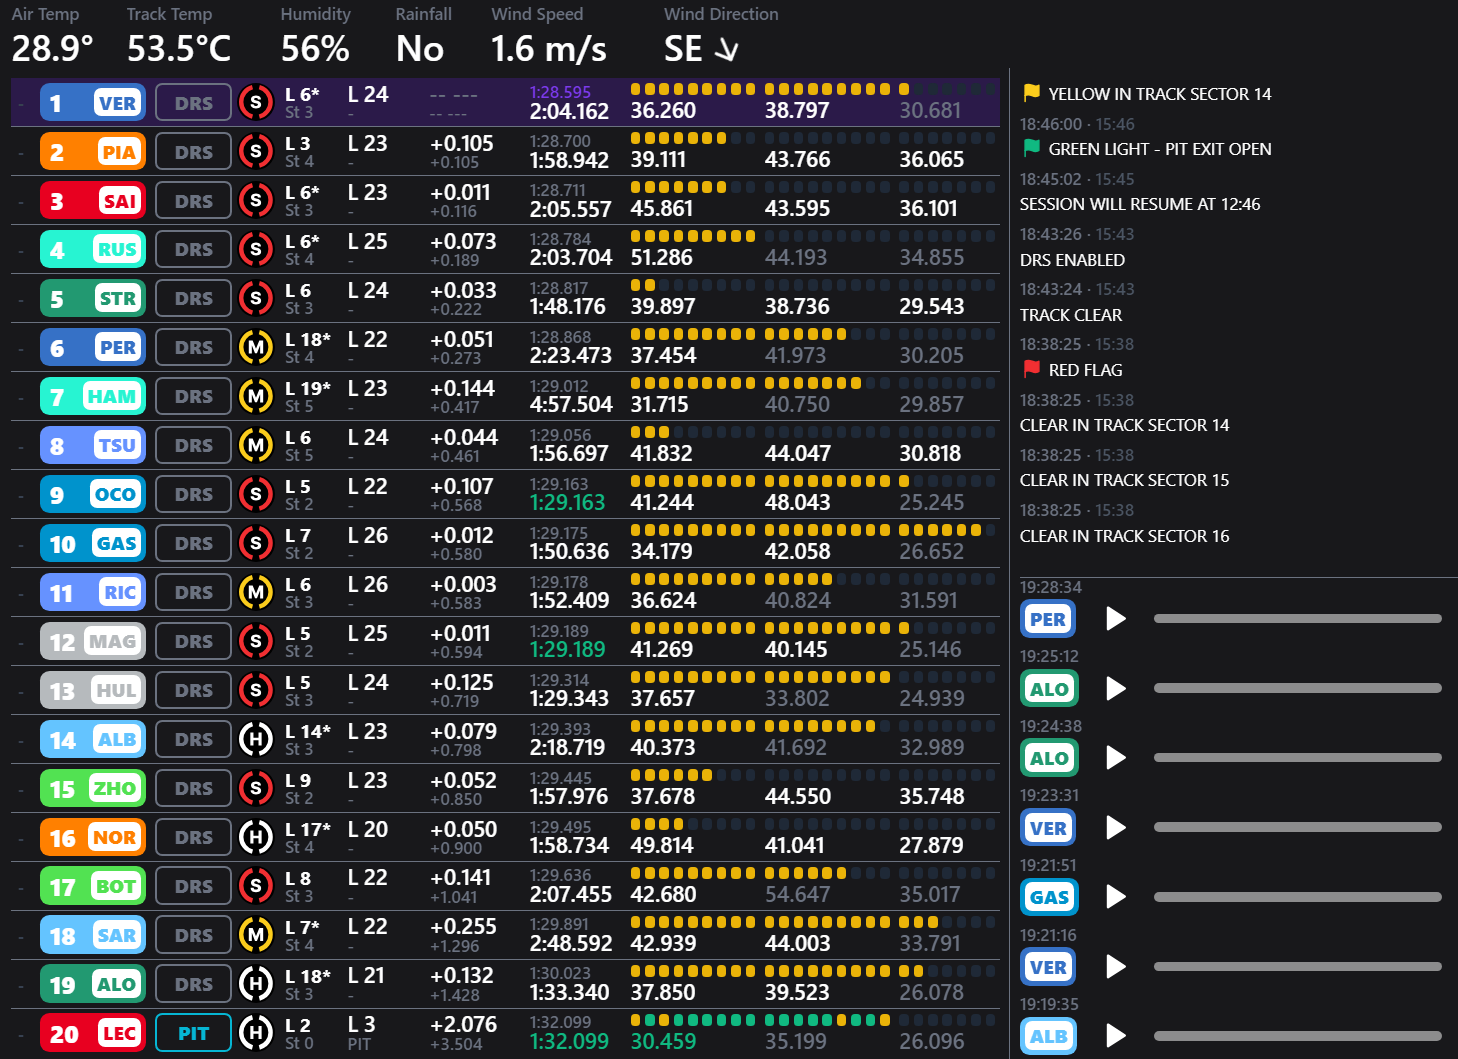The height and width of the screenshot is (1059, 1458).
Task: Click NOR's gap value +0.050
Action: click(463, 829)
